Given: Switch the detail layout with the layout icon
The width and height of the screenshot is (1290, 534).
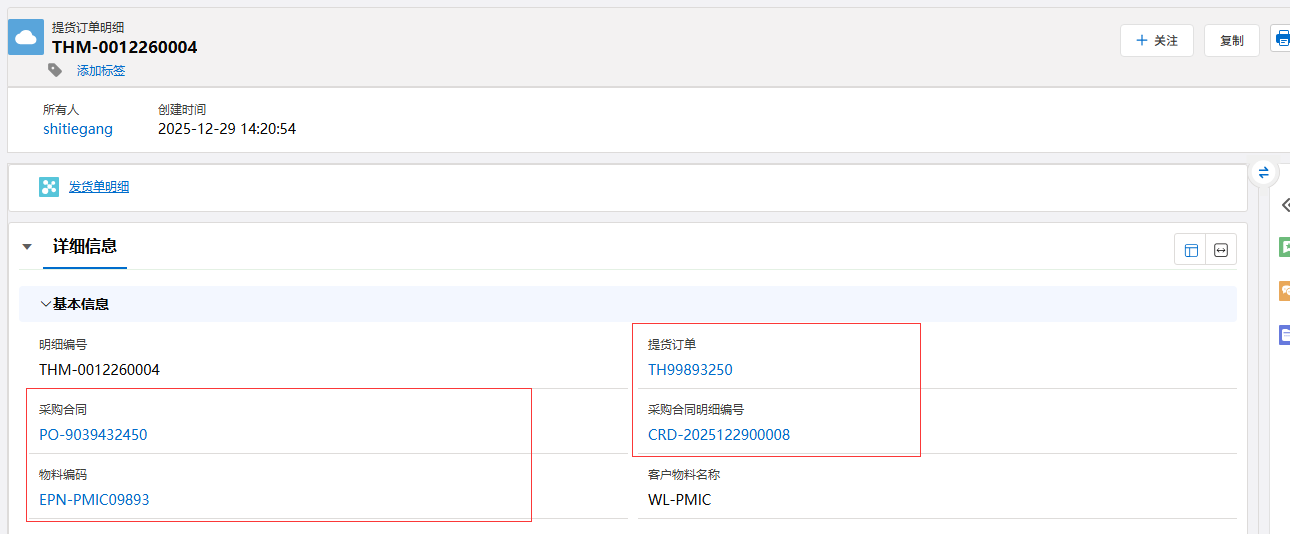Looking at the screenshot, I should tap(1190, 250).
